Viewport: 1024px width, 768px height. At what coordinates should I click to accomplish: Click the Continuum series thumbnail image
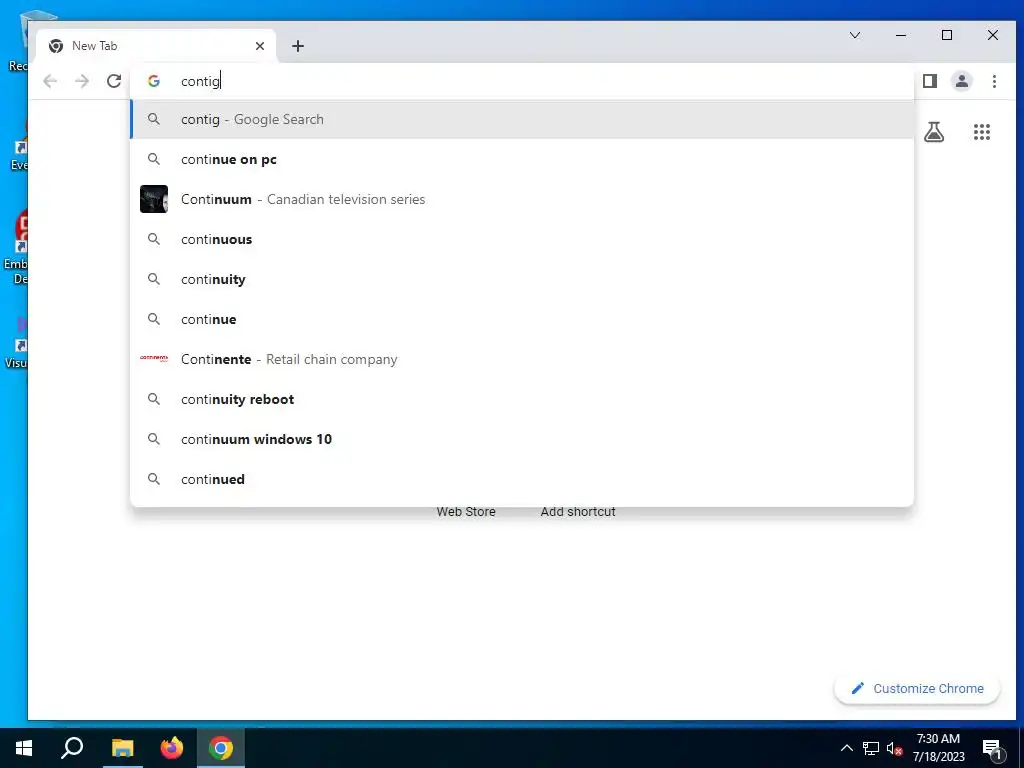(154, 199)
